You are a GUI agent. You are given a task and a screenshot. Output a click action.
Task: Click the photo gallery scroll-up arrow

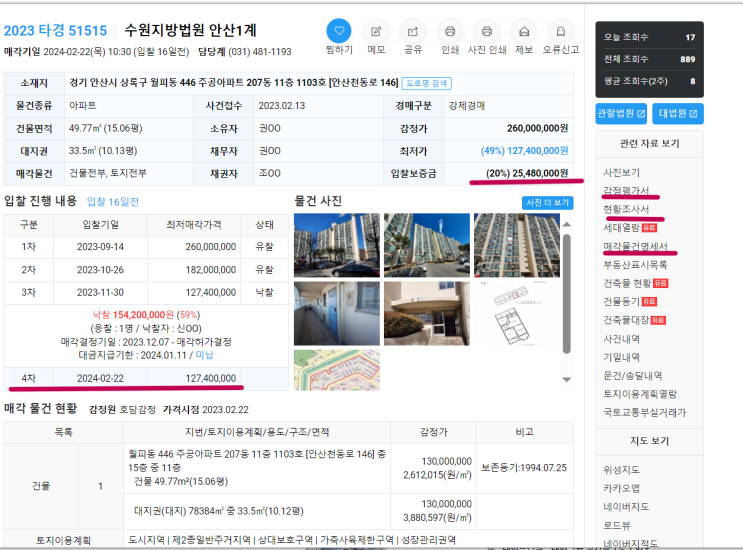click(567, 224)
